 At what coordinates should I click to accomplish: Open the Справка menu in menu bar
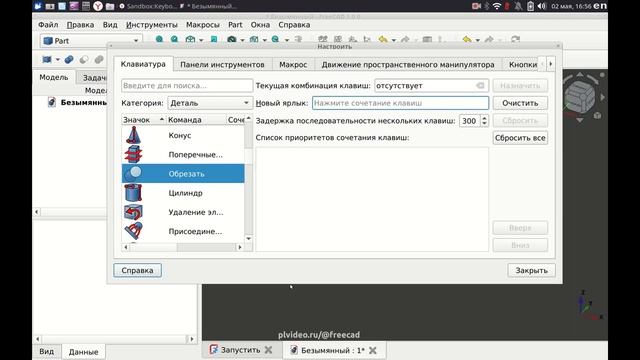point(294,24)
